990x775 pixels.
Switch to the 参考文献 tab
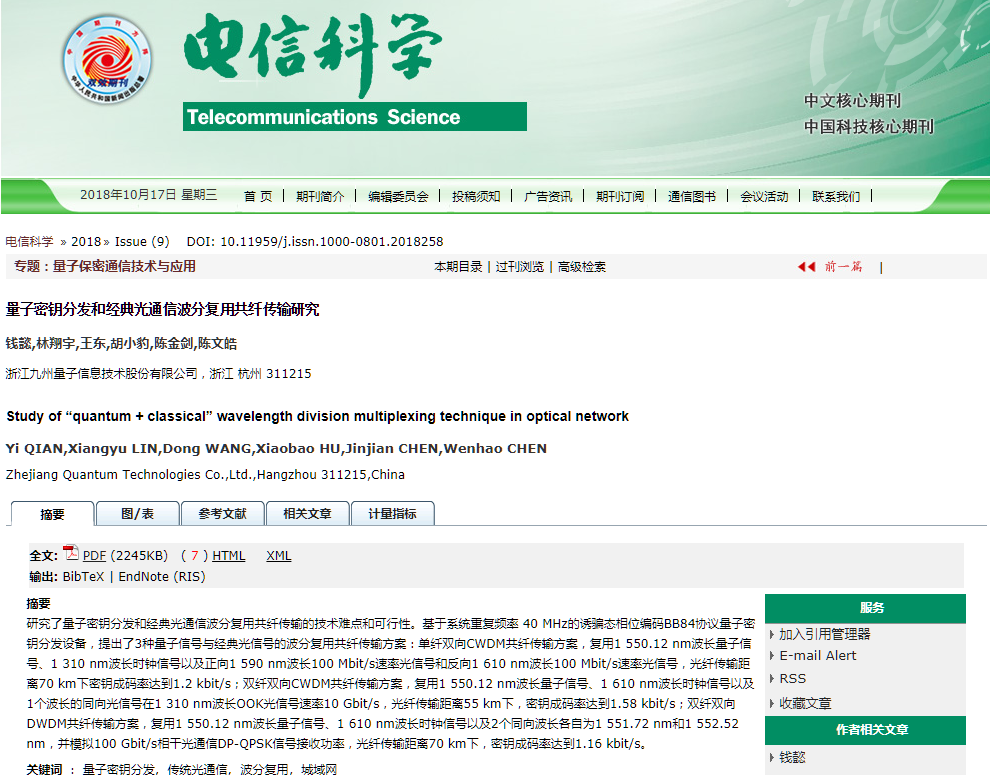(x=222, y=514)
